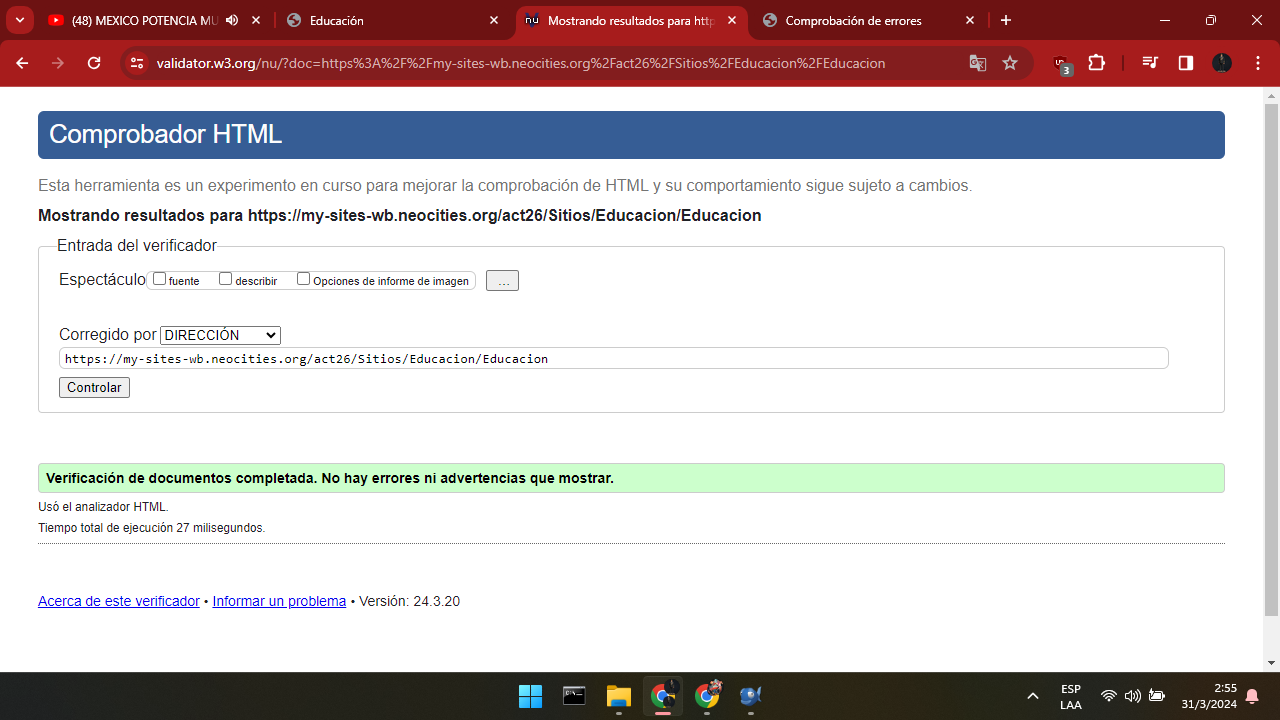Open the clock and date 31/3/2024
The width and height of the screenshot is (1280, 720).
[1209, 697]
